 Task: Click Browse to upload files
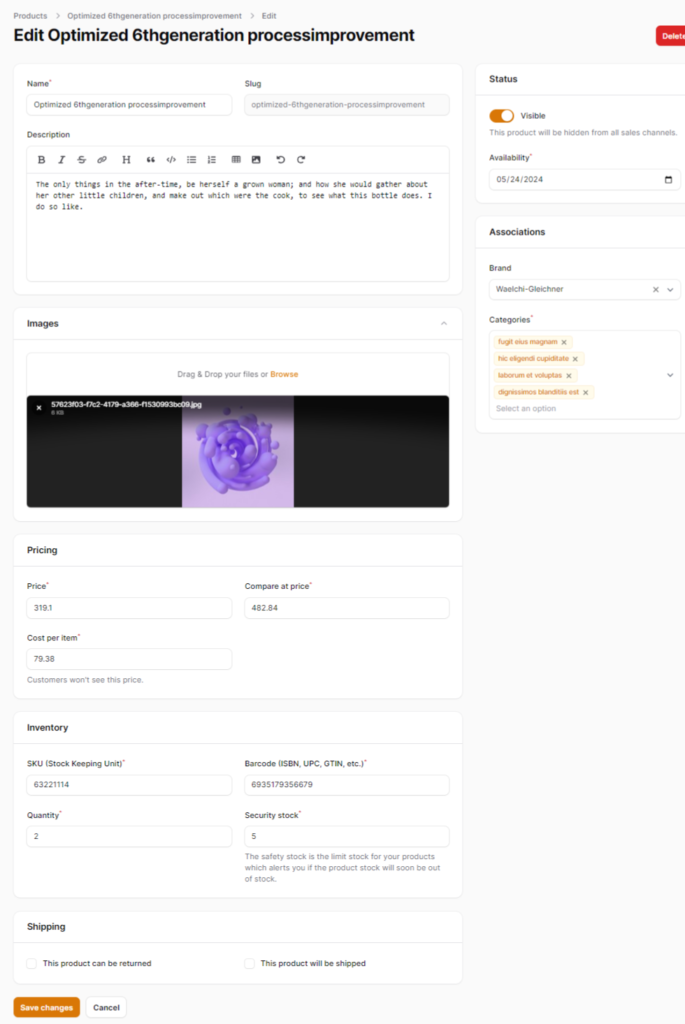click(x=284, y=374)
